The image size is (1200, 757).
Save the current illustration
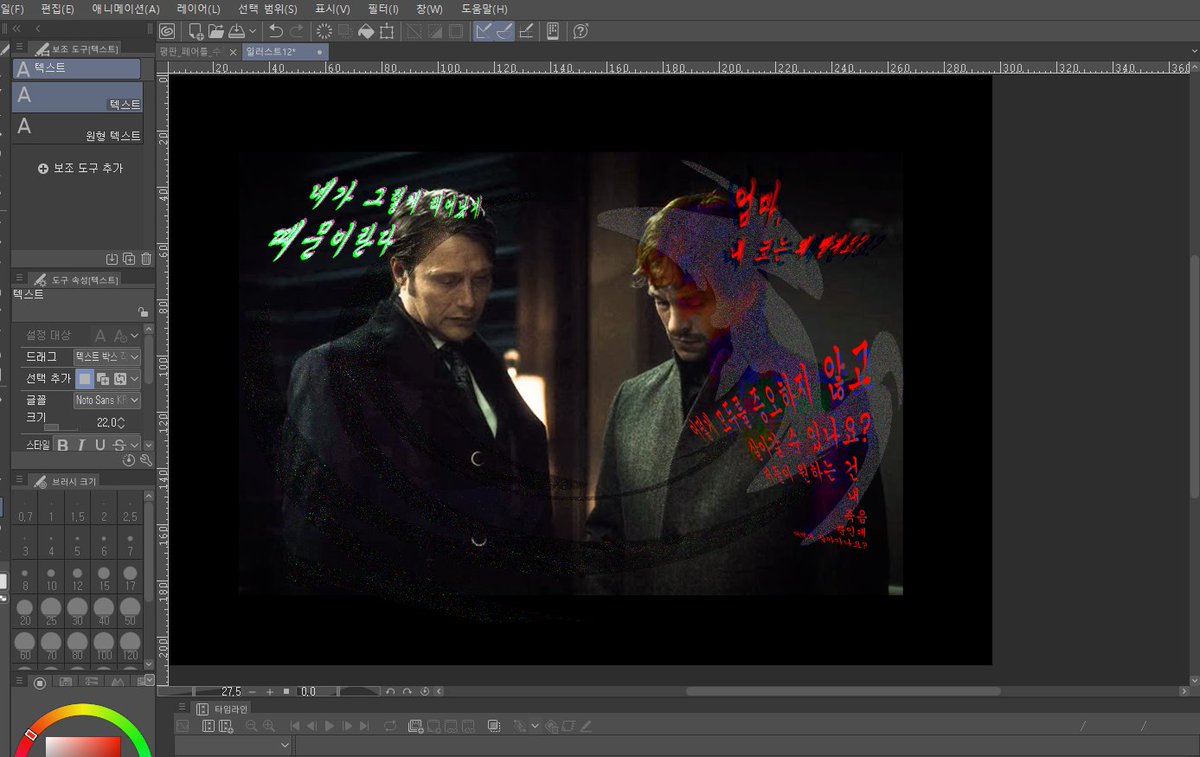[236, 31]
